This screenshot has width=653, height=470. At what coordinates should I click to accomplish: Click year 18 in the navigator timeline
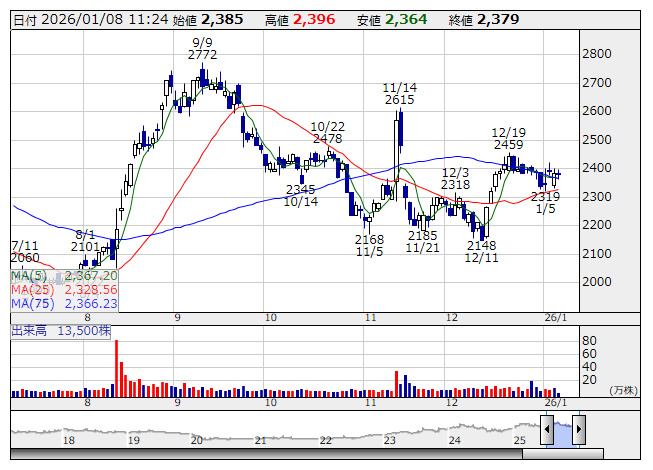[69, 440]
